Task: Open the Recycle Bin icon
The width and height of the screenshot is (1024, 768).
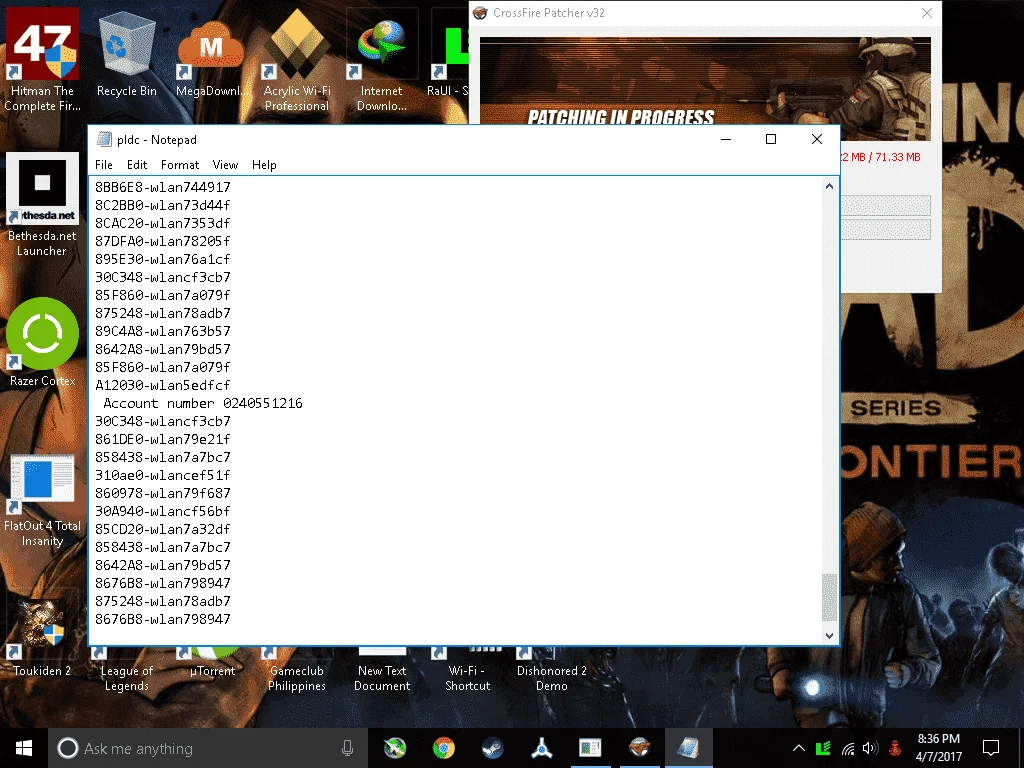Action: click(127, 56)
